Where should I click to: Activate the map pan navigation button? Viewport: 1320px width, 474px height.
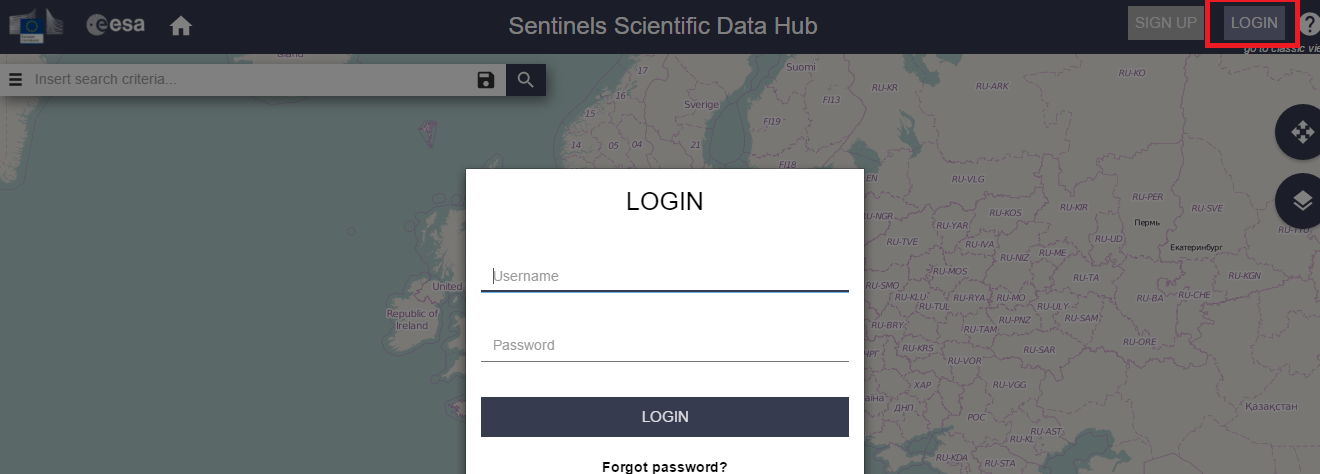1301,132
